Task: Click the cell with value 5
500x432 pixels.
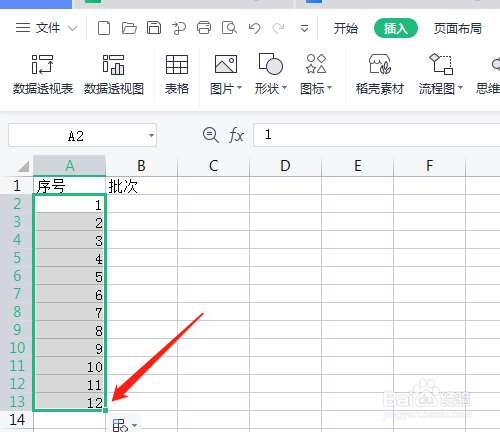Action: (x=69, y=275)
